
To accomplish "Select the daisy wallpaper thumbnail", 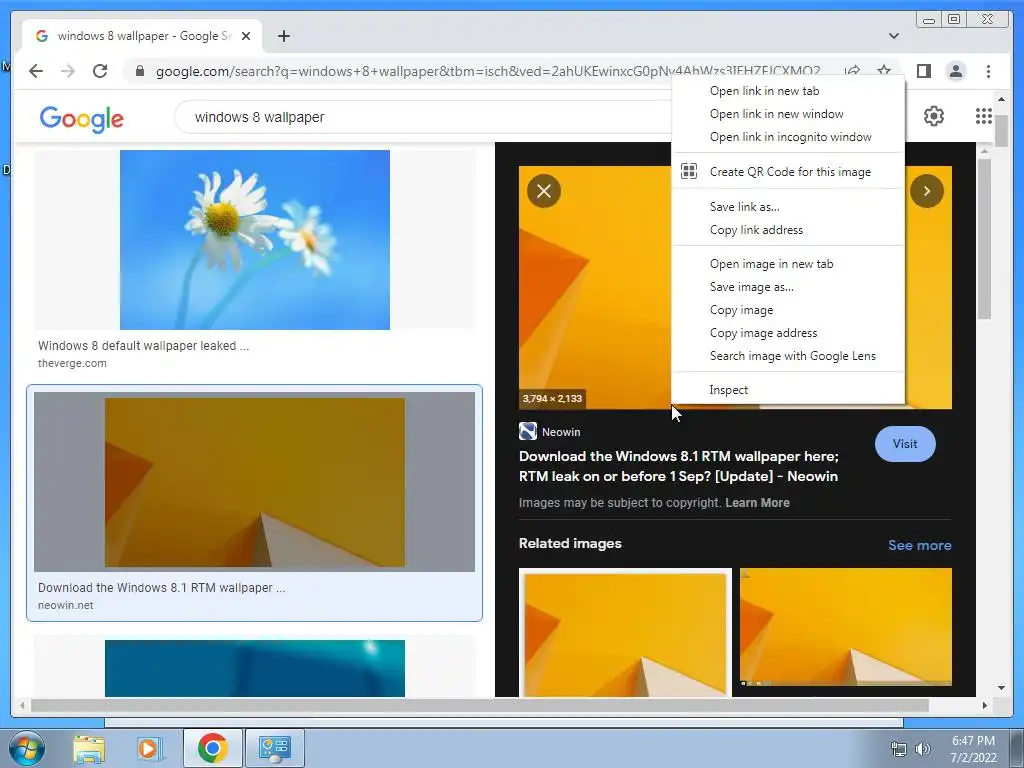I will [x=255, y=240].
